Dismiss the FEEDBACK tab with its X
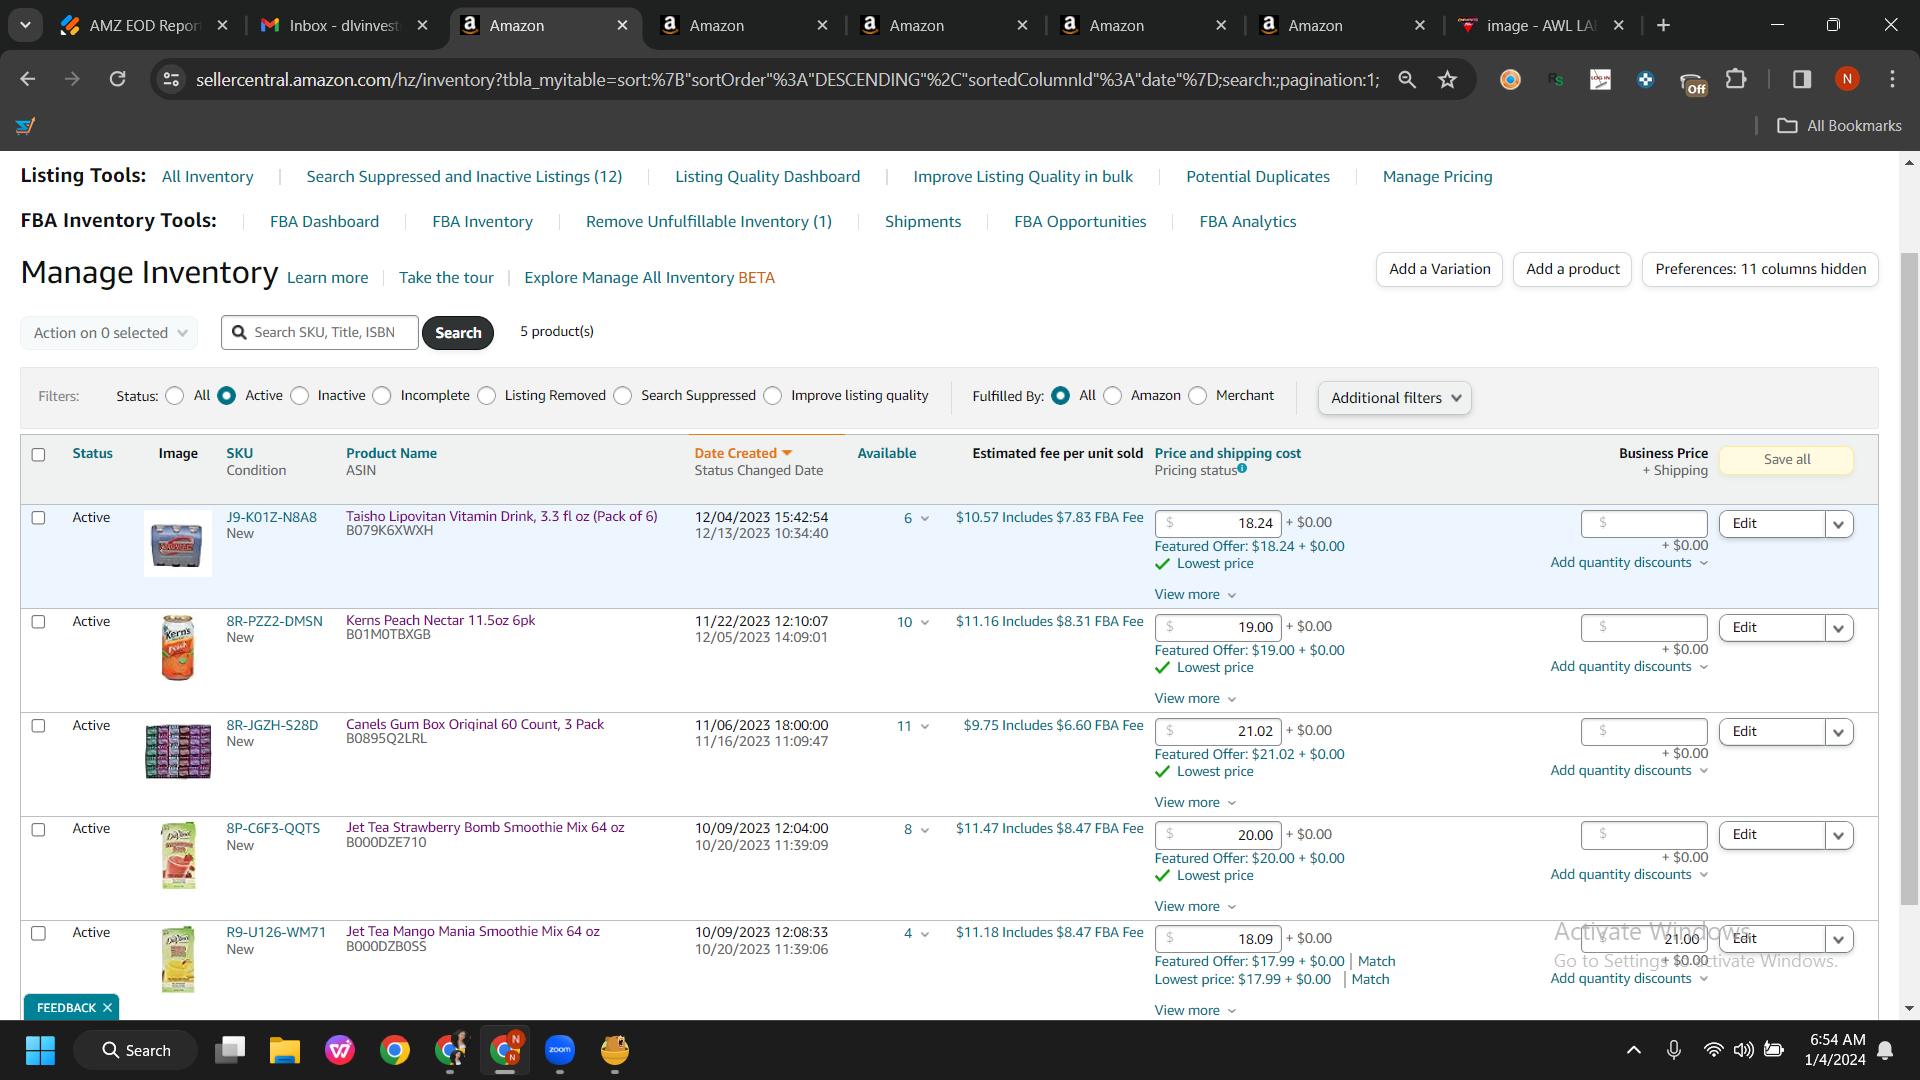Screen dimensions: 1920x1080 point(107,1008)
